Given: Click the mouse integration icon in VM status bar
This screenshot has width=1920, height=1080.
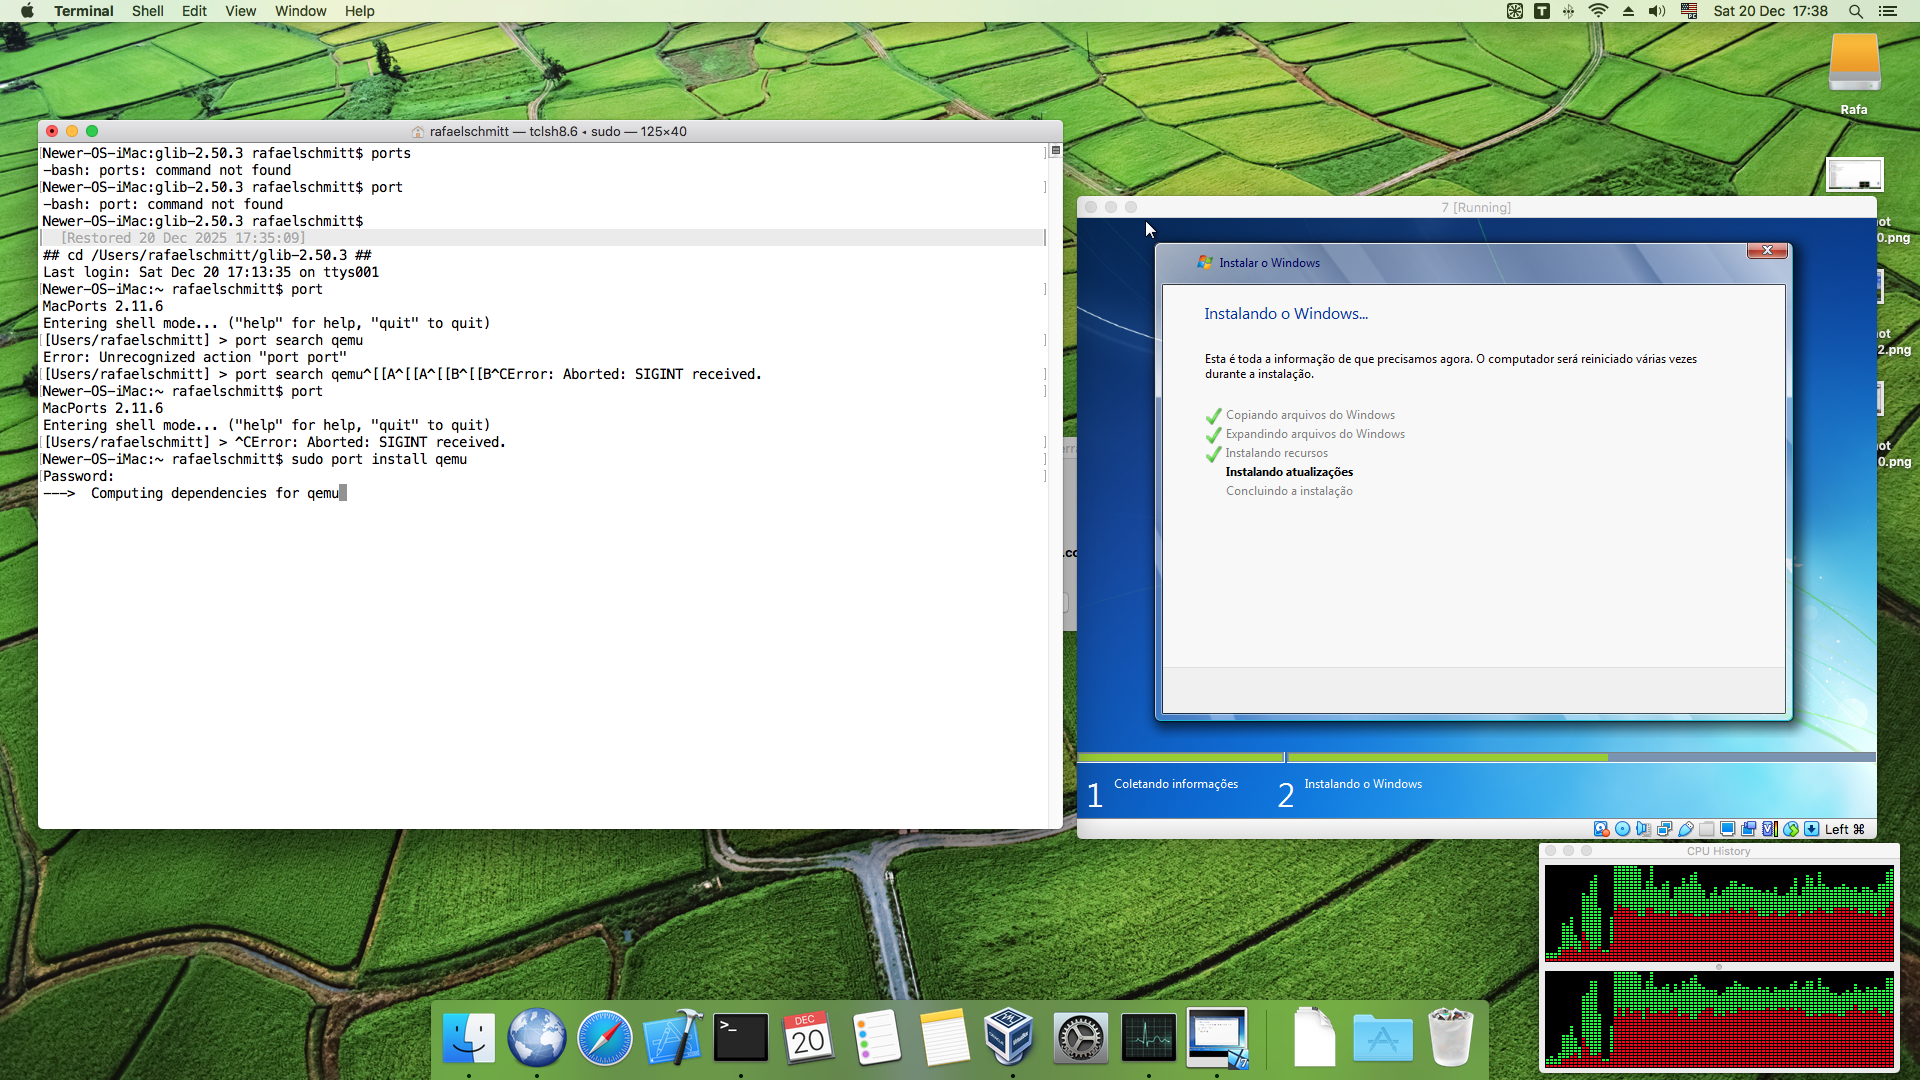Looking at the screenshot, I should tap(1791, 829).
